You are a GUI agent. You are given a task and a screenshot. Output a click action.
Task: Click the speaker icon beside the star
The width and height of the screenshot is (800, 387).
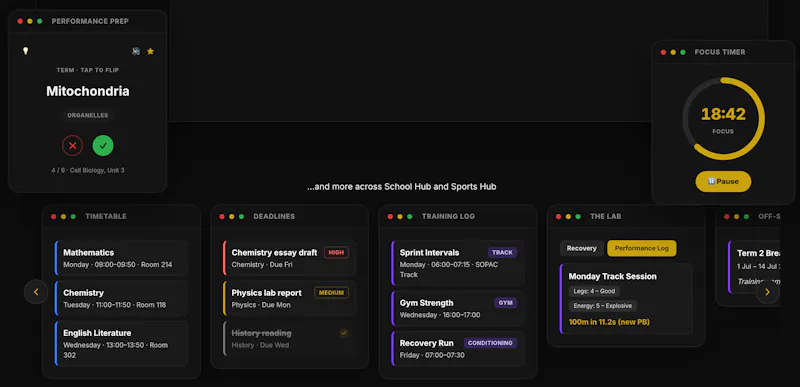136,51
